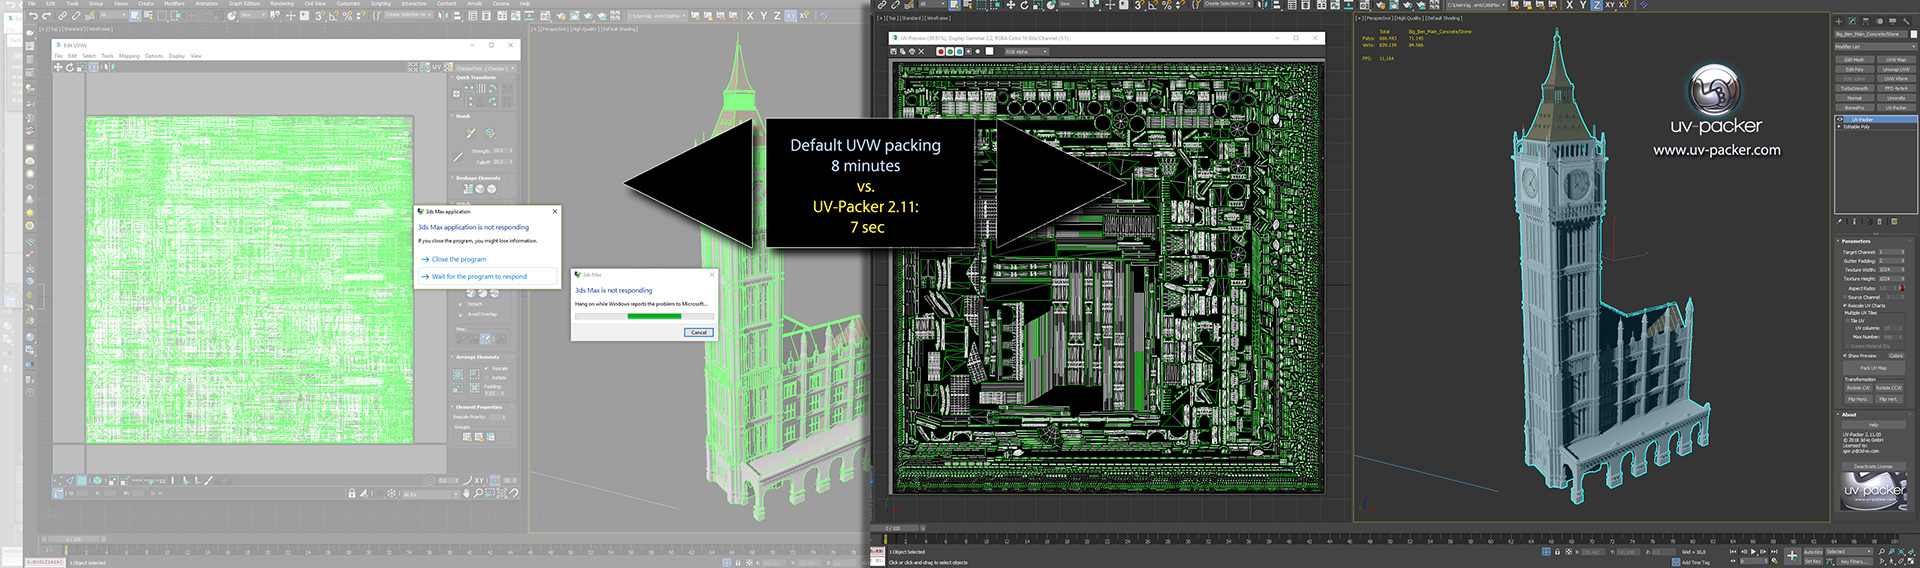Viewport: 1920px width, 568px height.
Task: Click the Rotate CW button under Transformation
Action: tap(1859, 388)
